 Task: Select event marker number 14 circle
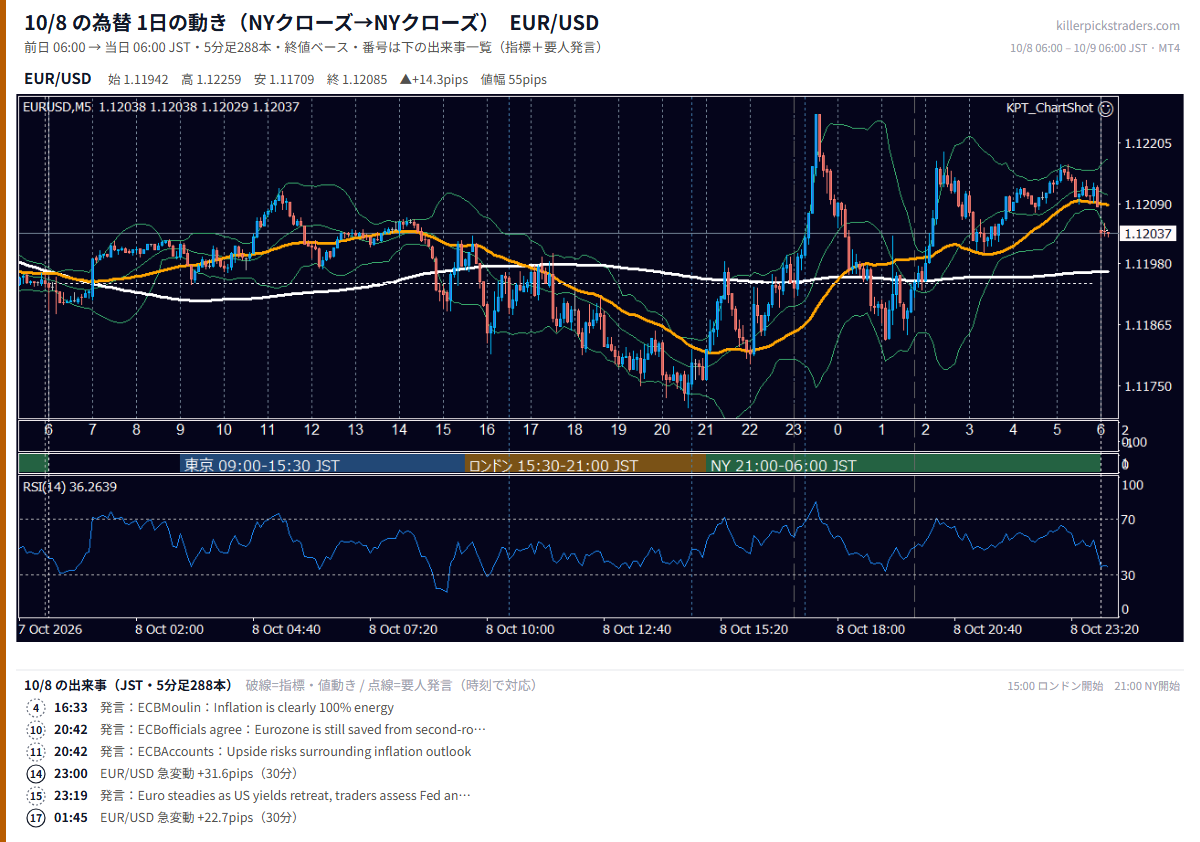click(36, 774)
